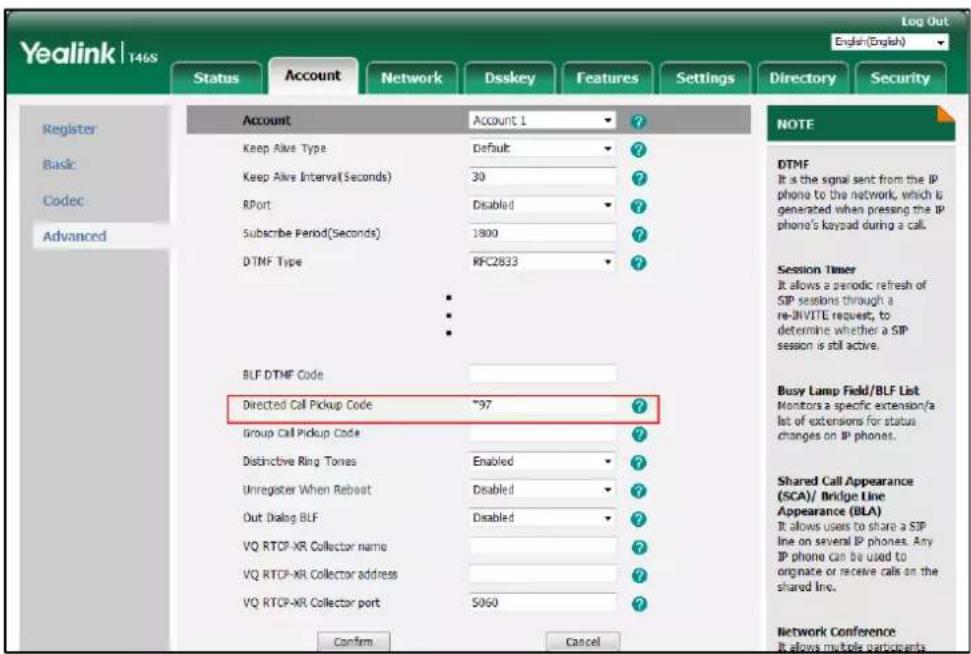Click help icon for DTMF Type
Image resolution: width=971 pixels, height=654 pixels.
638,263
